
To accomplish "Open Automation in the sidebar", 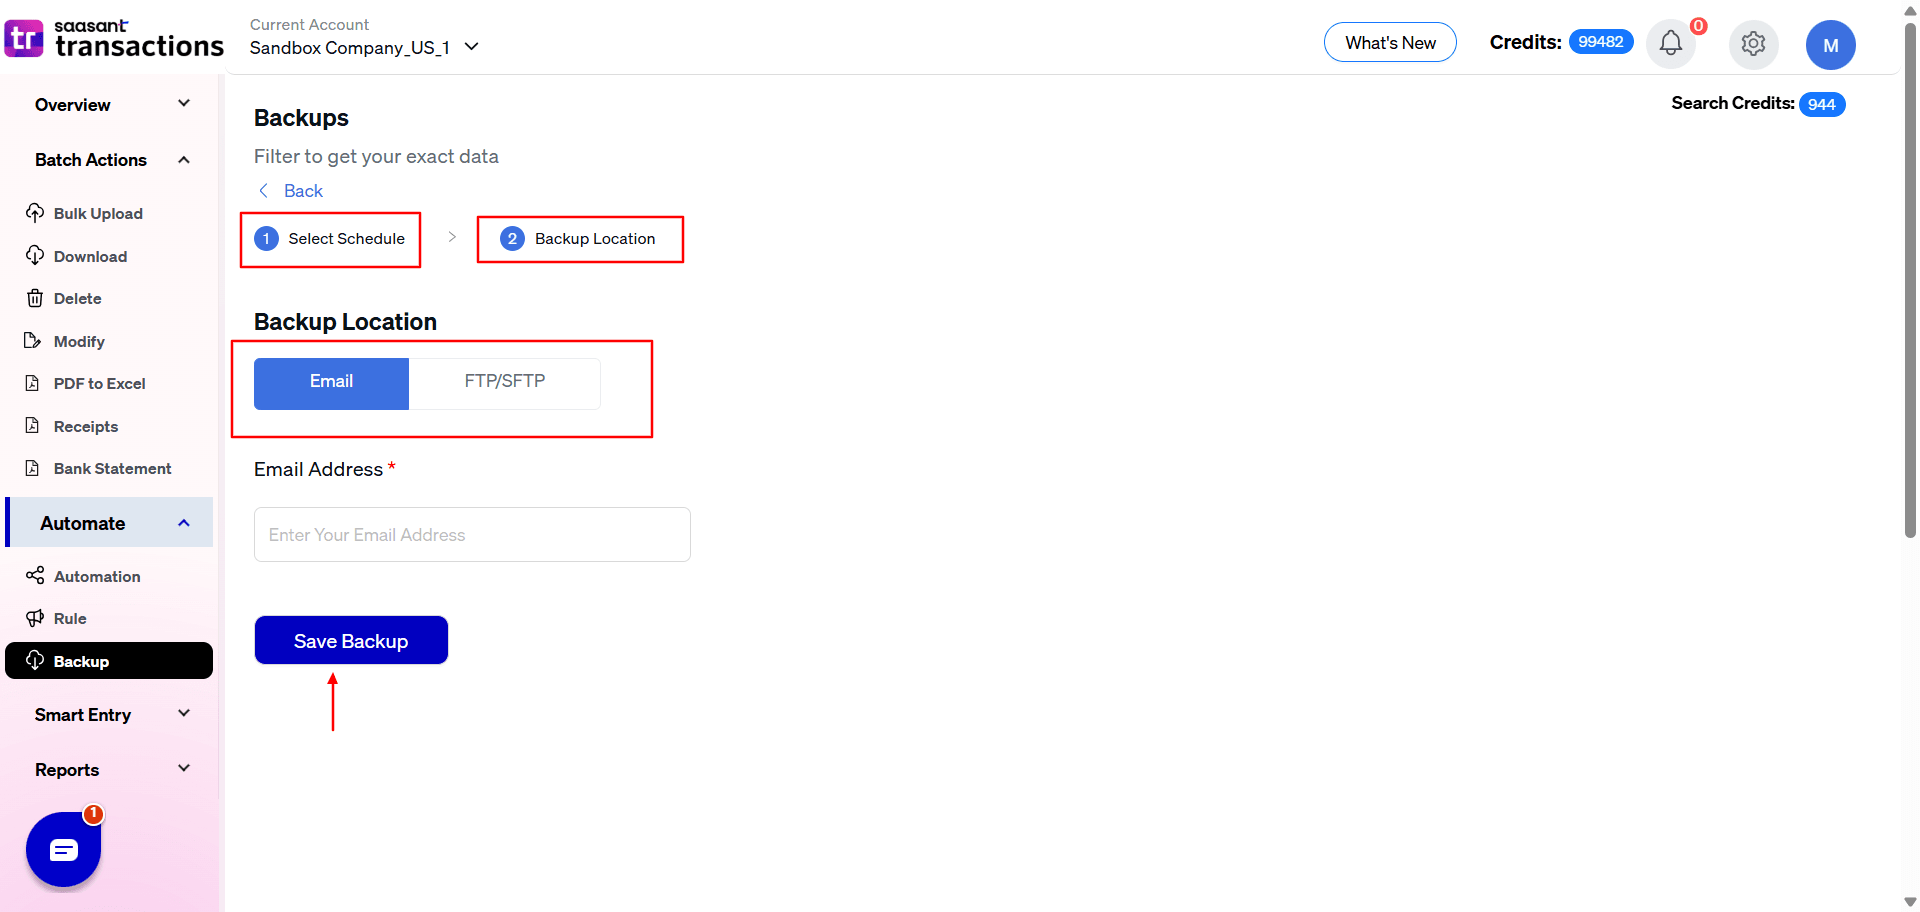I will pyautogui.click(x=97, y=576).
